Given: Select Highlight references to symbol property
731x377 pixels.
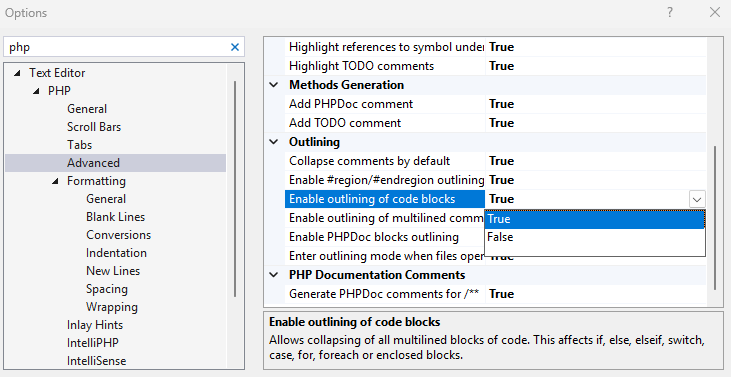Looking at the screenshot, I should coord(385,47).
